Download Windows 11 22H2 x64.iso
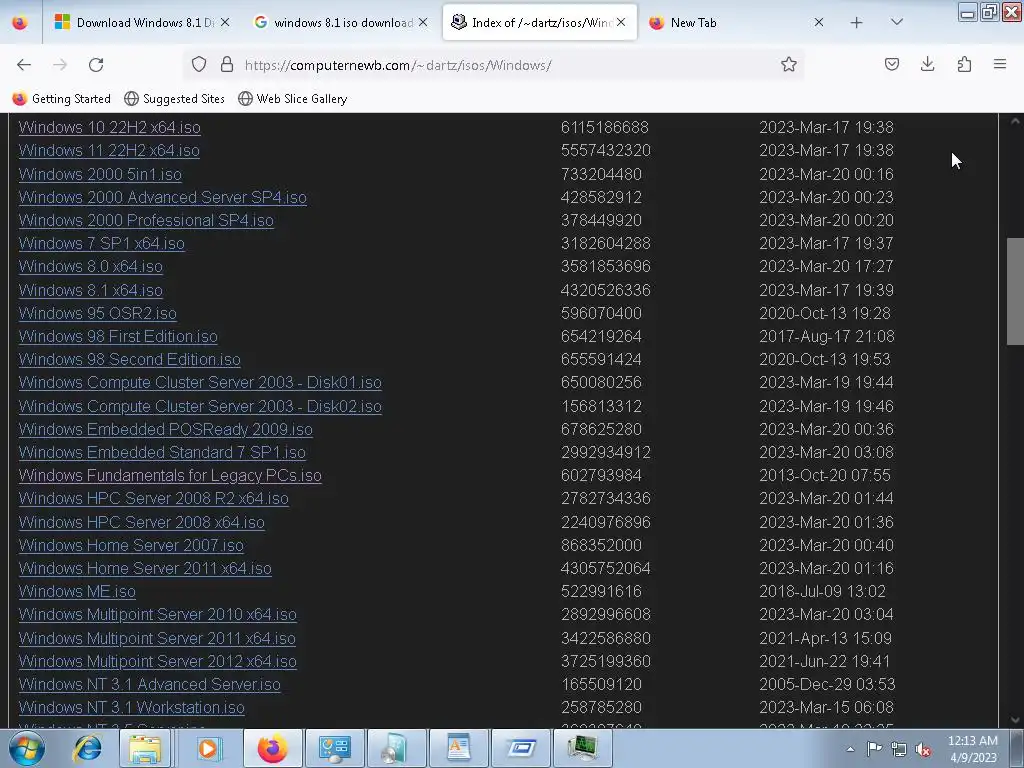1024x768 pixels. pyautogui.click(x=109, y=150)
